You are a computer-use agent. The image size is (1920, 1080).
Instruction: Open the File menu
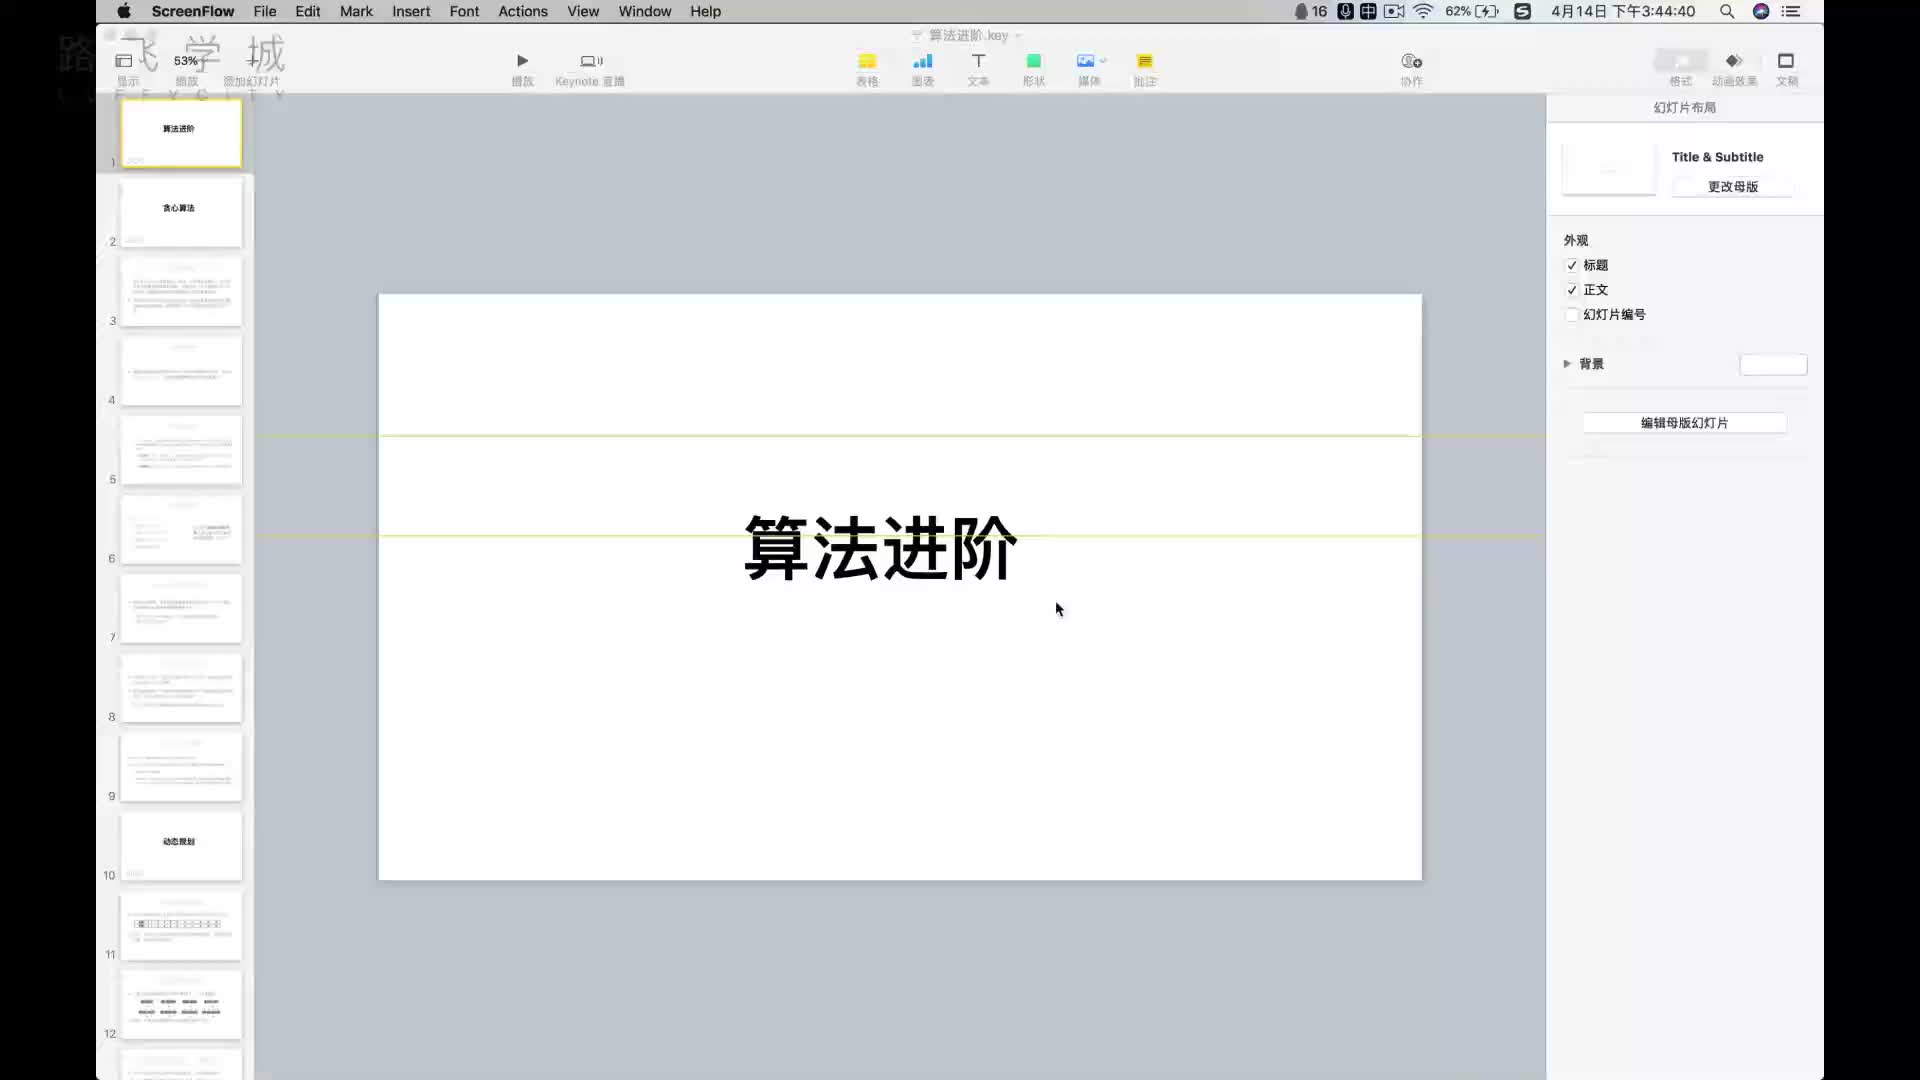(x=265, y=11)
